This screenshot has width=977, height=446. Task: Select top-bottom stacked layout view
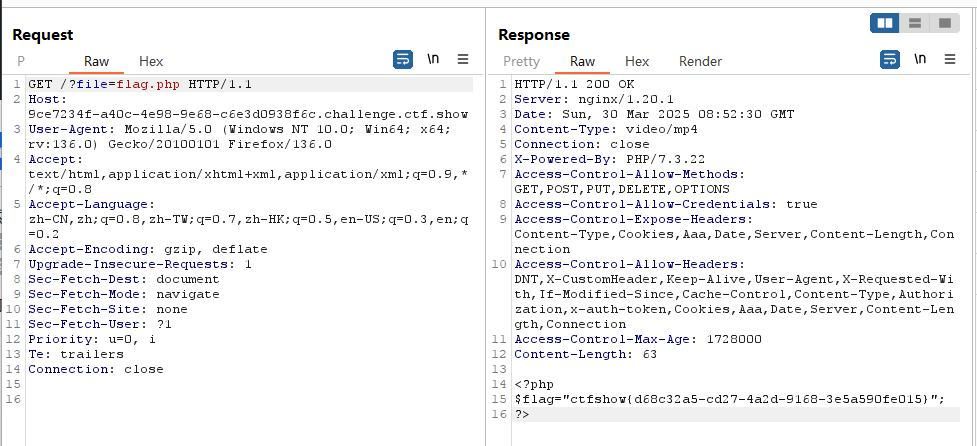click(x=915, y=23)
